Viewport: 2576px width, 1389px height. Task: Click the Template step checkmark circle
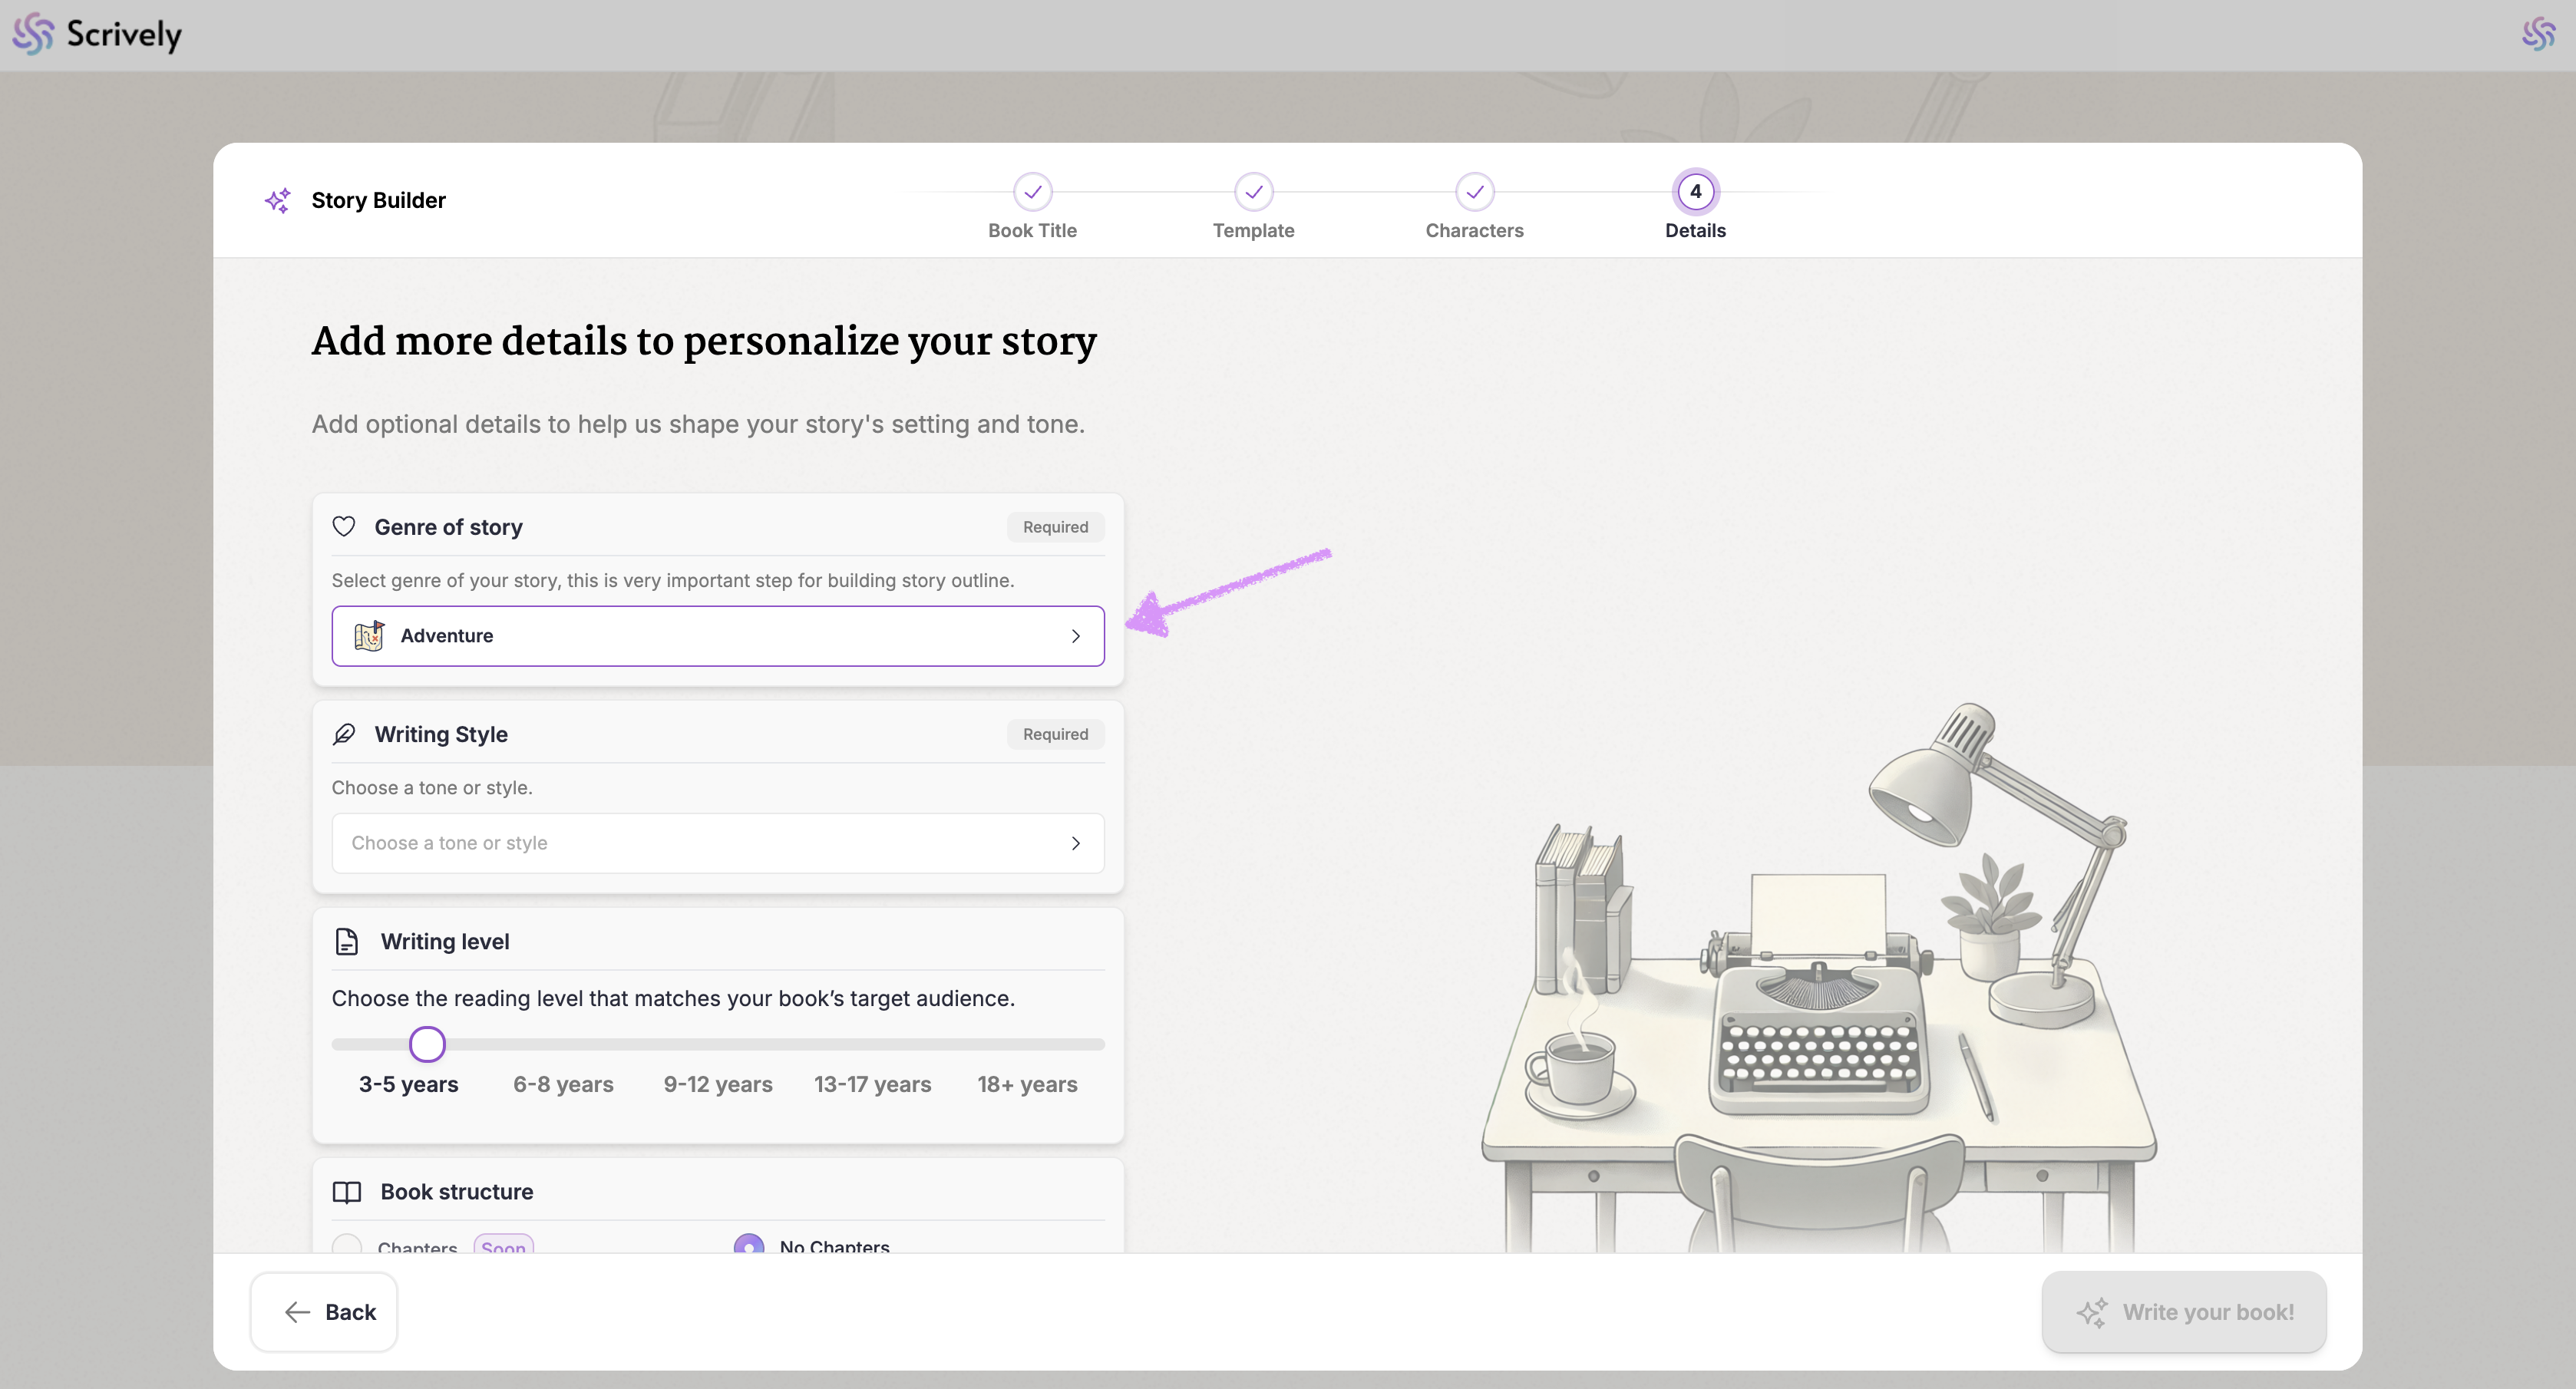[1253, 192]
